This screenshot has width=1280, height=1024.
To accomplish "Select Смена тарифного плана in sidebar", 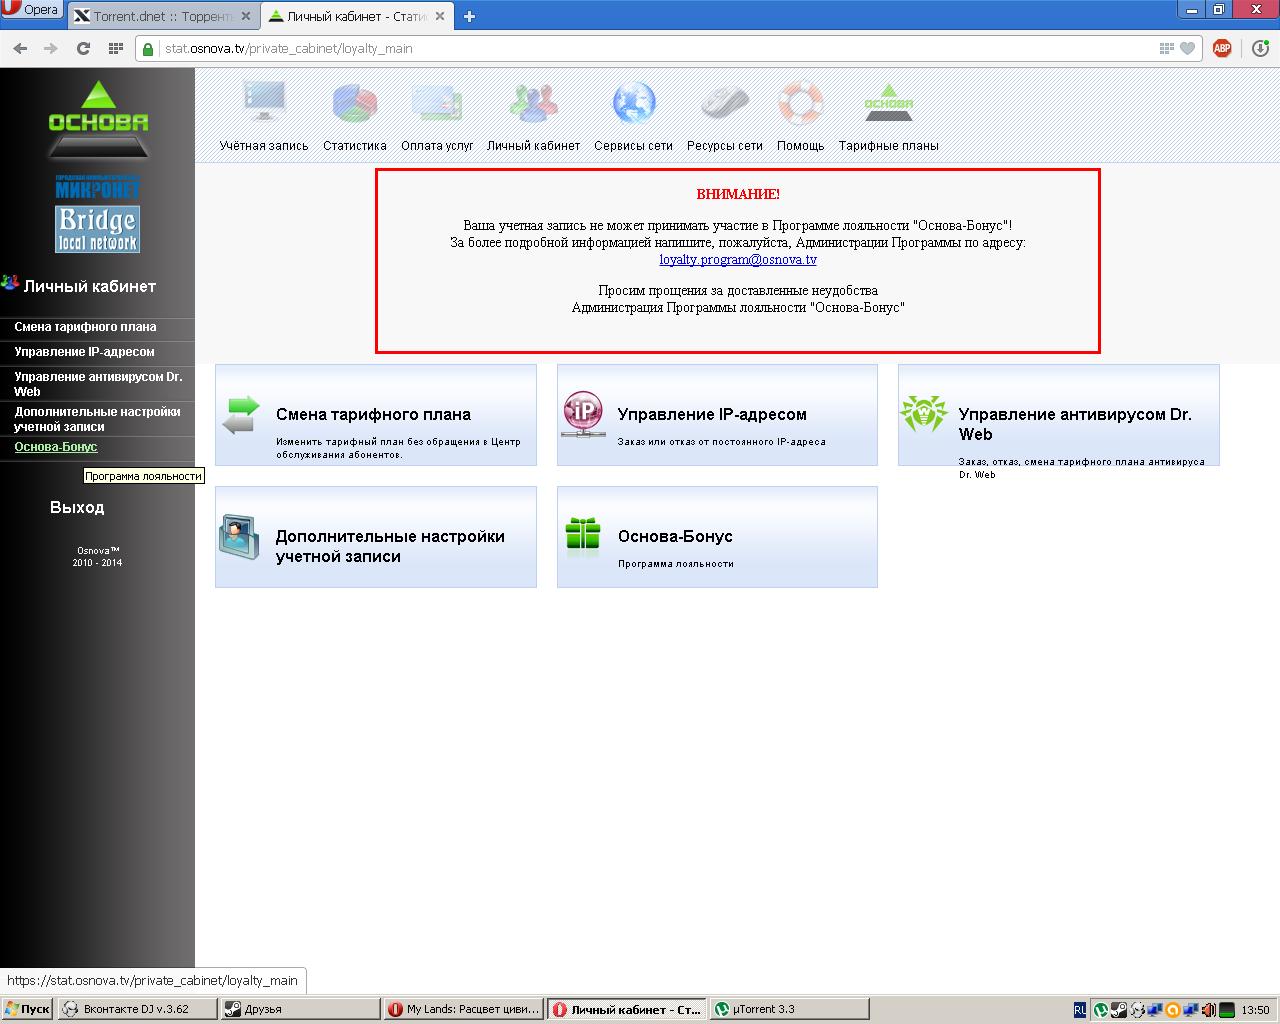I will pyautogui.click(x=85, y=327).
